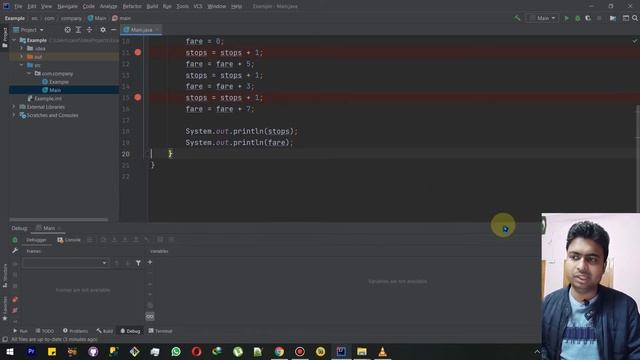Toggle breakpoint on line 11

point(138,52)
